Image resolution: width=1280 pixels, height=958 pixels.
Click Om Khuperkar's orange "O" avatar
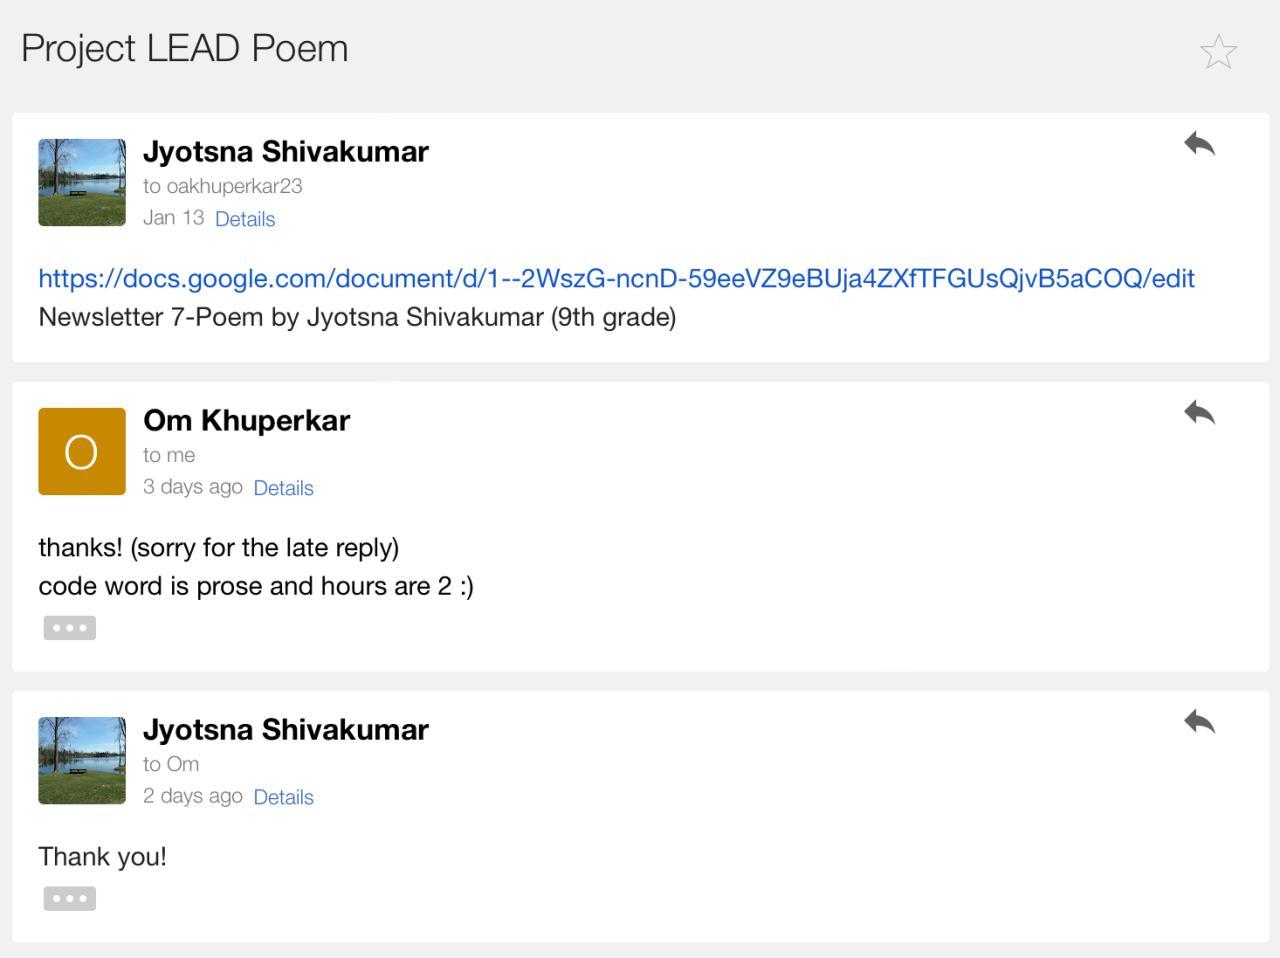click(82, 451)
